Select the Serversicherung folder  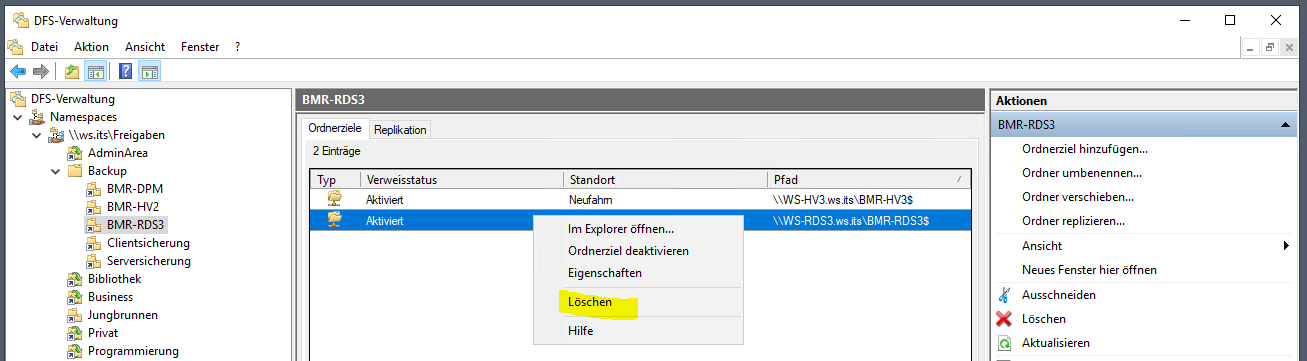(x=149, y=261)
